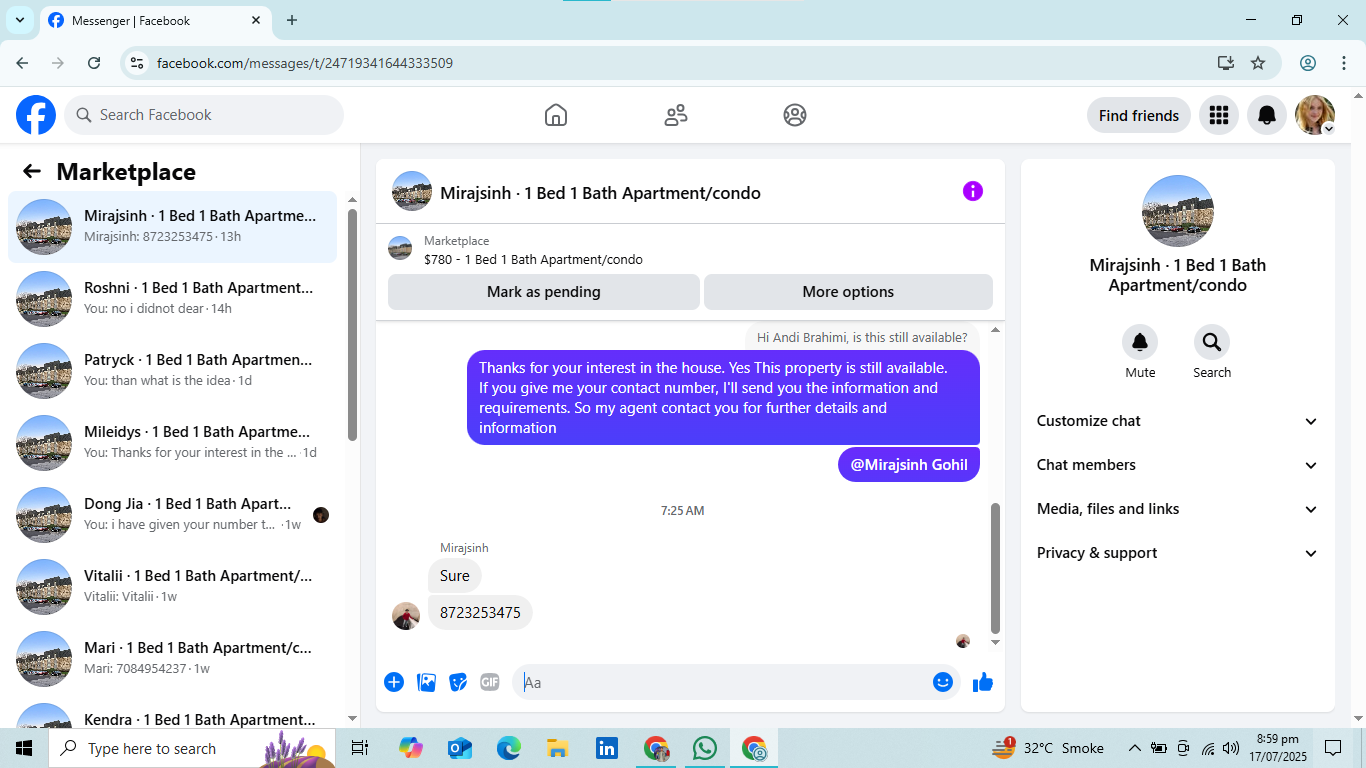
Task: Search within the conversation
Action: pos(1212,343)
